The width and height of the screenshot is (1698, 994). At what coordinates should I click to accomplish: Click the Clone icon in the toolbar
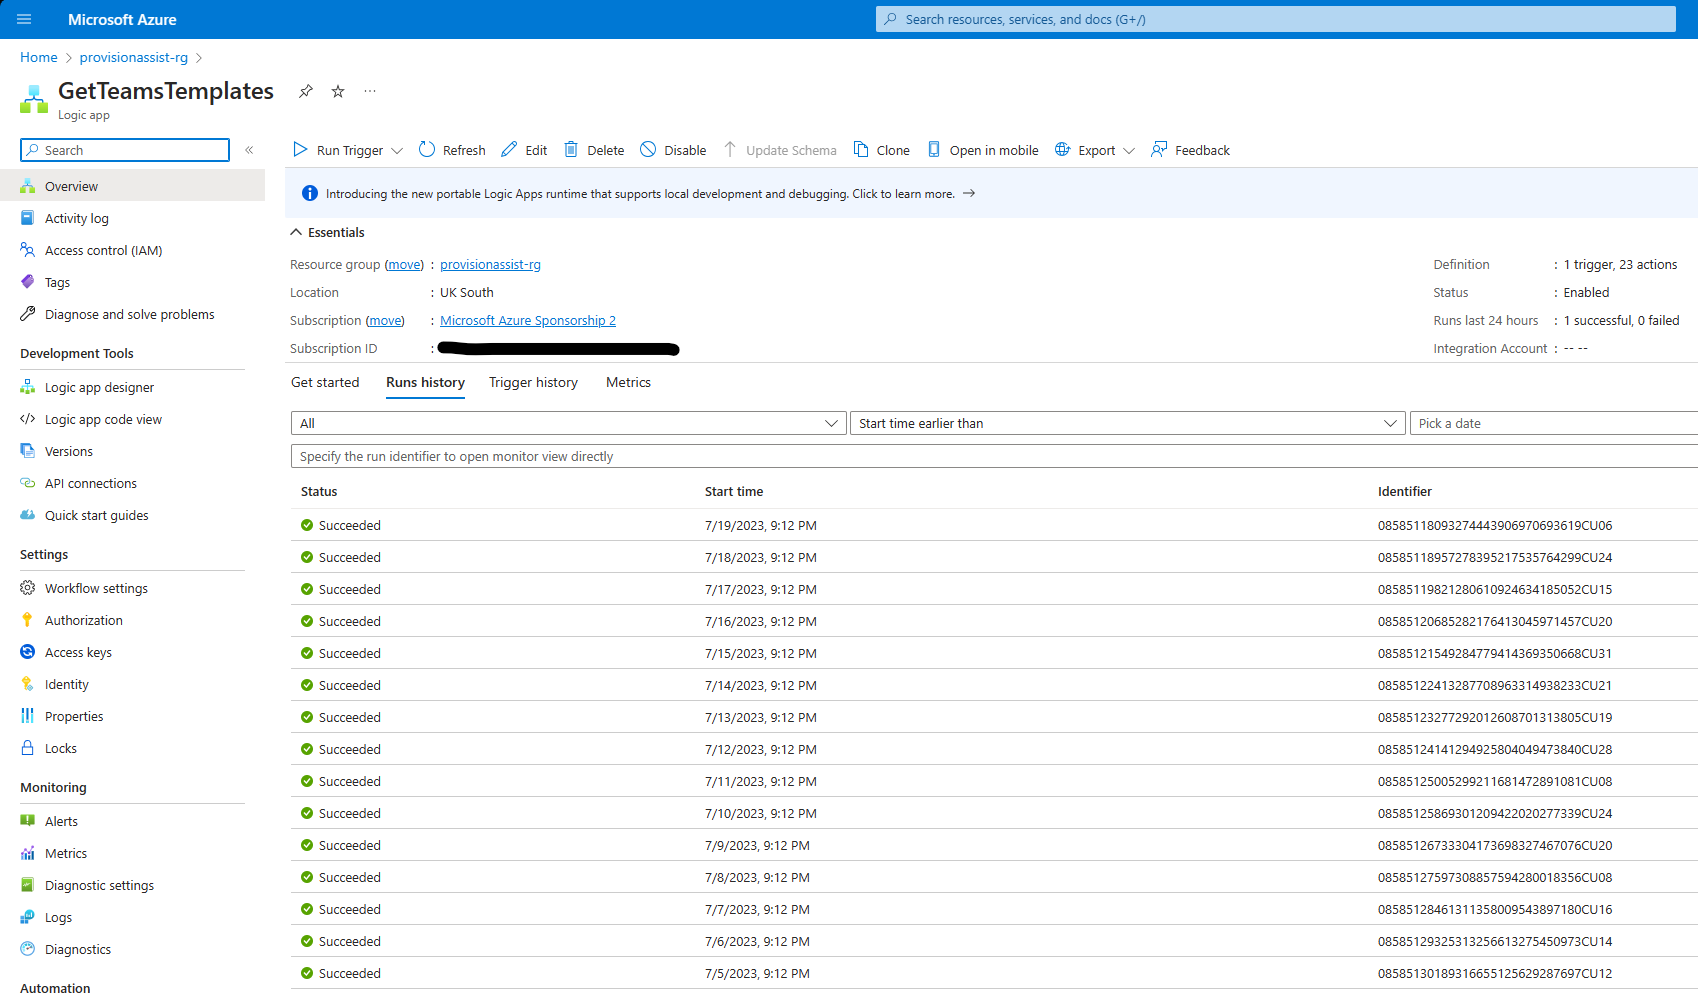[861, 150]
